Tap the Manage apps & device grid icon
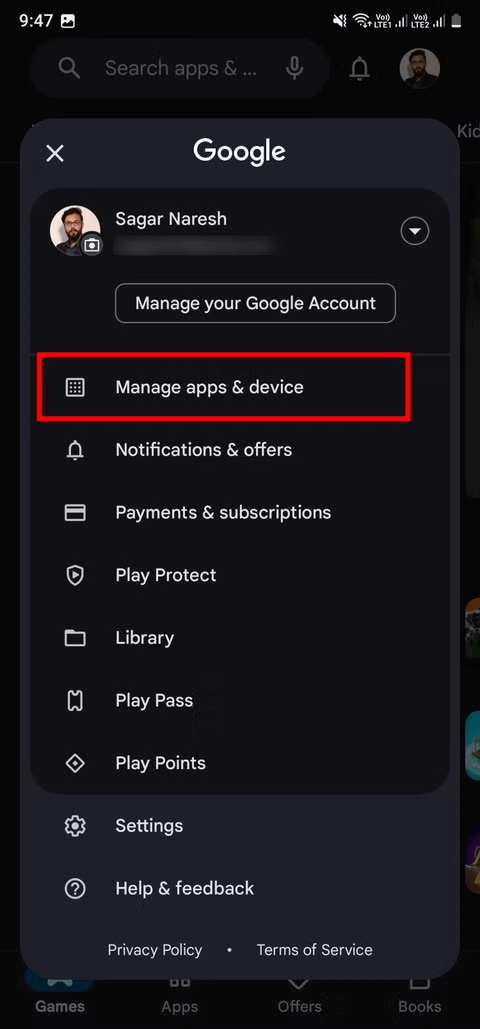This screenshot has height=1029, width=480. pos(75,387)
